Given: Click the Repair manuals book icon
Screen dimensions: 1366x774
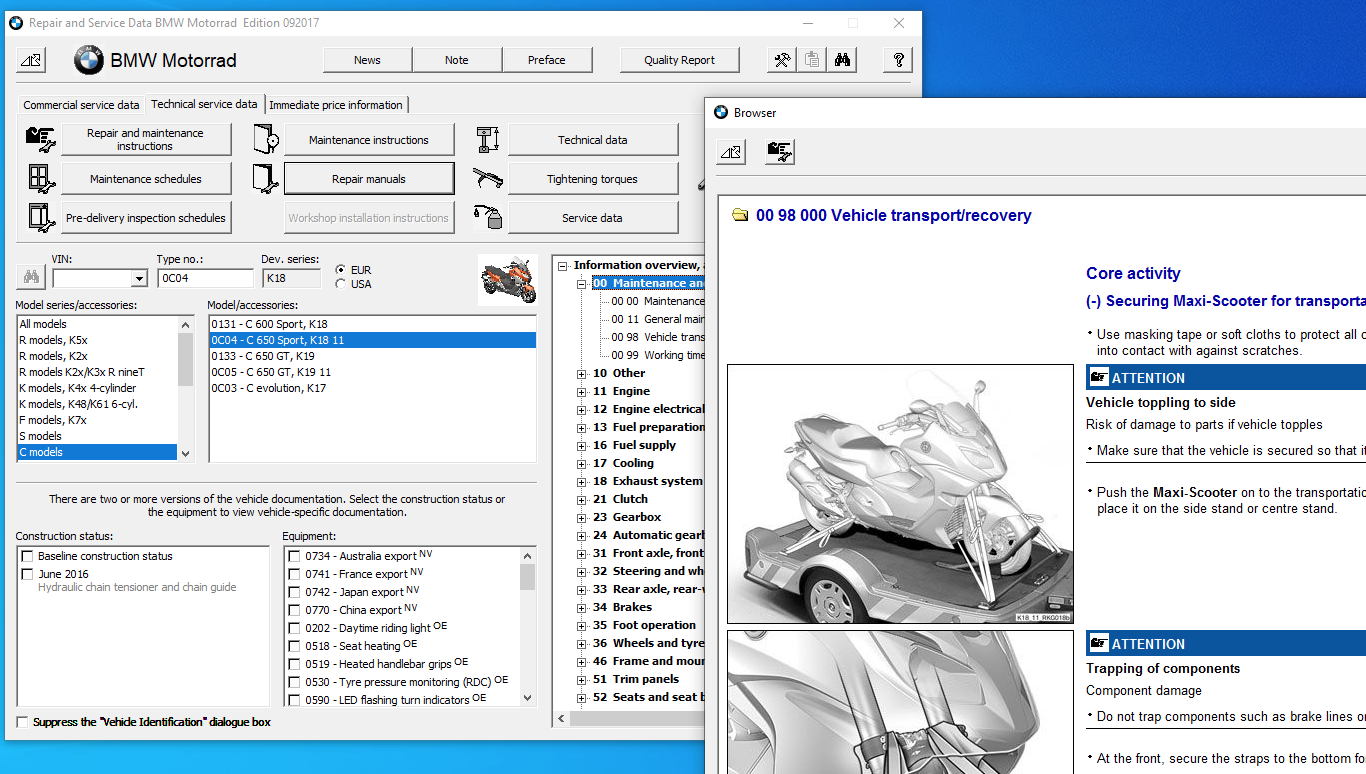Looking at the screenshot, I should 265,179.
